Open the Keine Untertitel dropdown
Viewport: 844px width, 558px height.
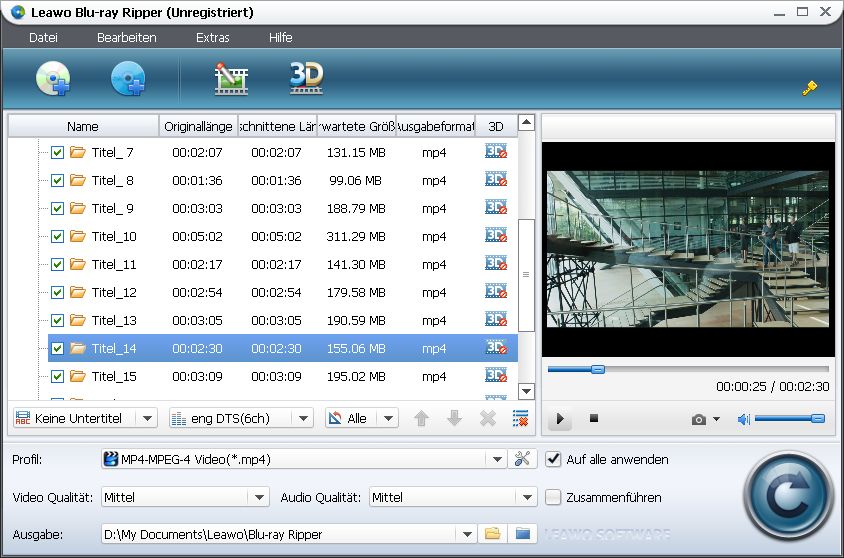(x=85, y=418)
